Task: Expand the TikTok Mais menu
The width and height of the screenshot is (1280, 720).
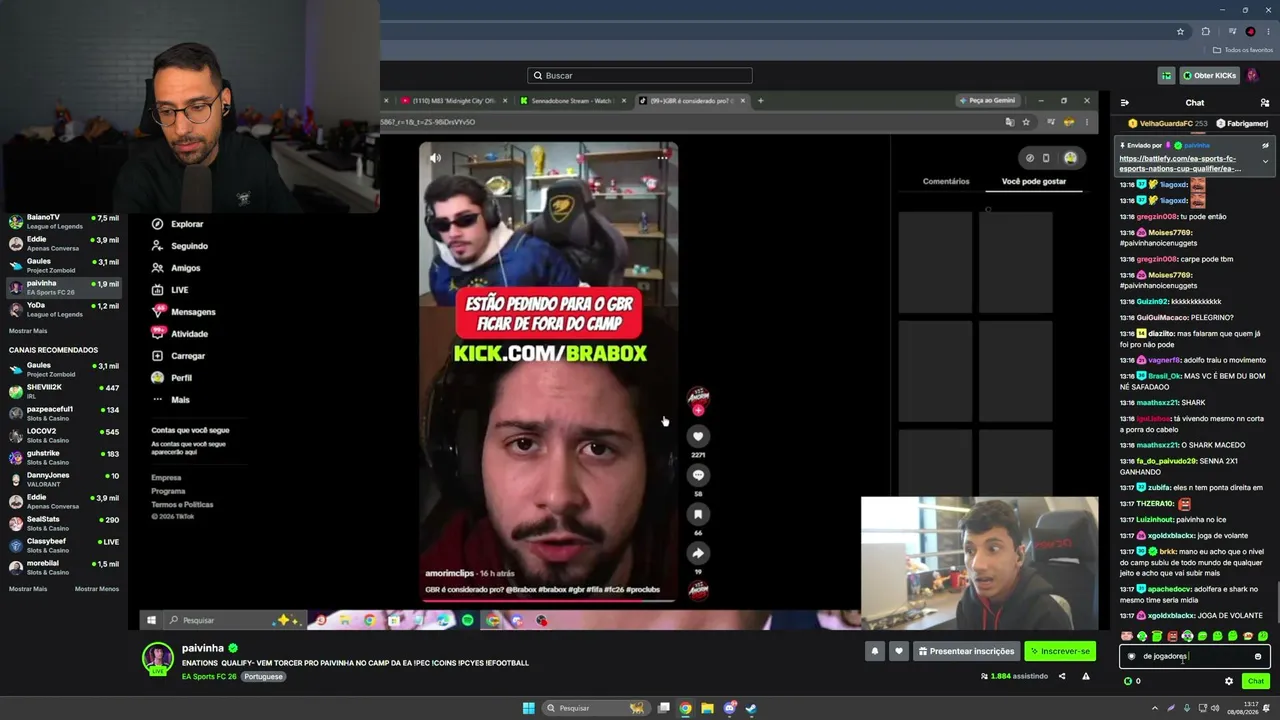Action: click(170, 400)
